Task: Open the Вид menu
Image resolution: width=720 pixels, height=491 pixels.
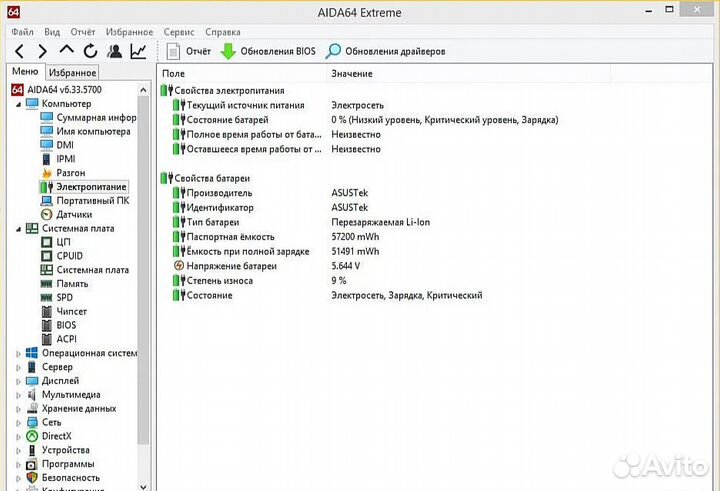Action: [52, 32]
